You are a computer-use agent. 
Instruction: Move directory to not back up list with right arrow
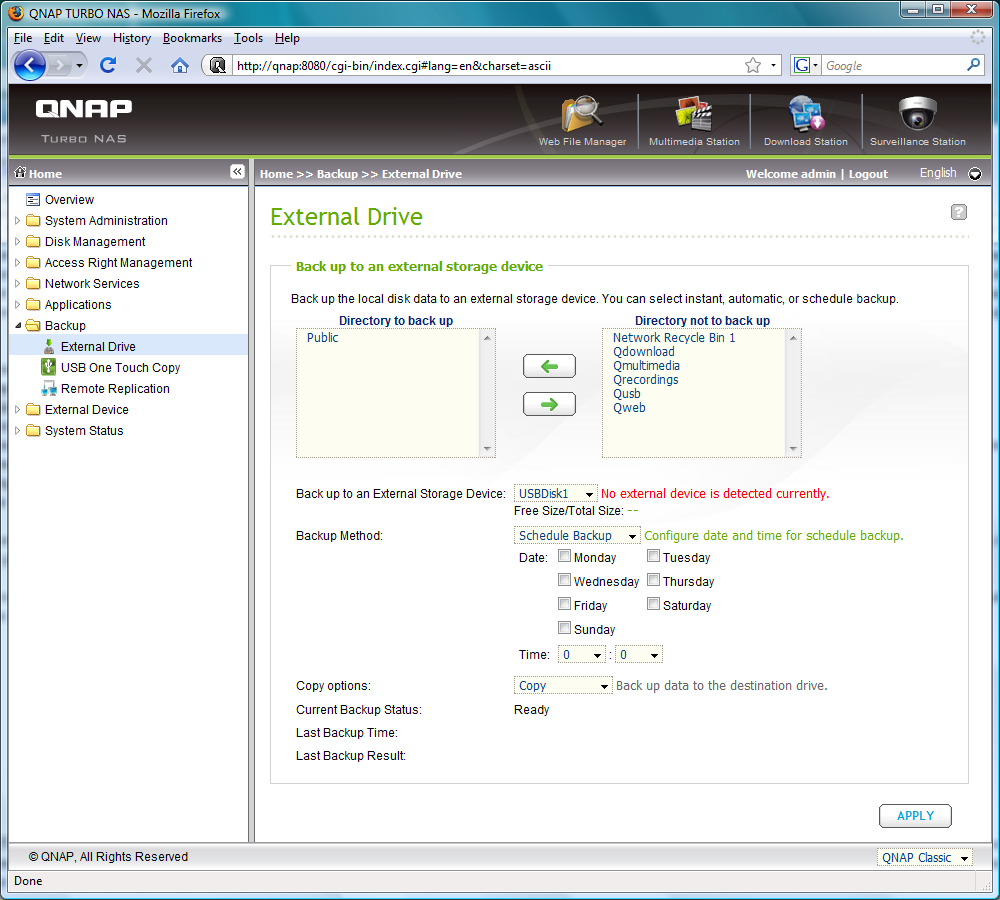point(549,404)
